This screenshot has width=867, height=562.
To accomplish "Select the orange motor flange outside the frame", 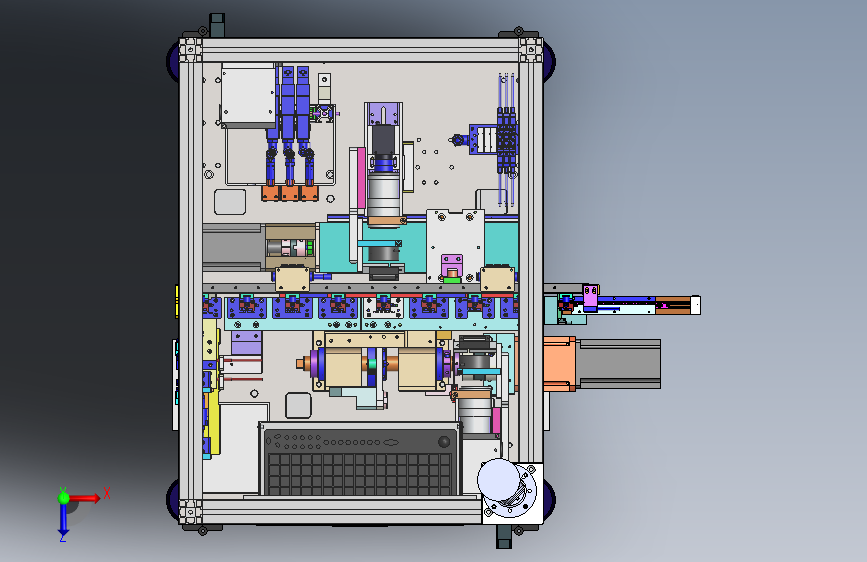I will point(560,364).
